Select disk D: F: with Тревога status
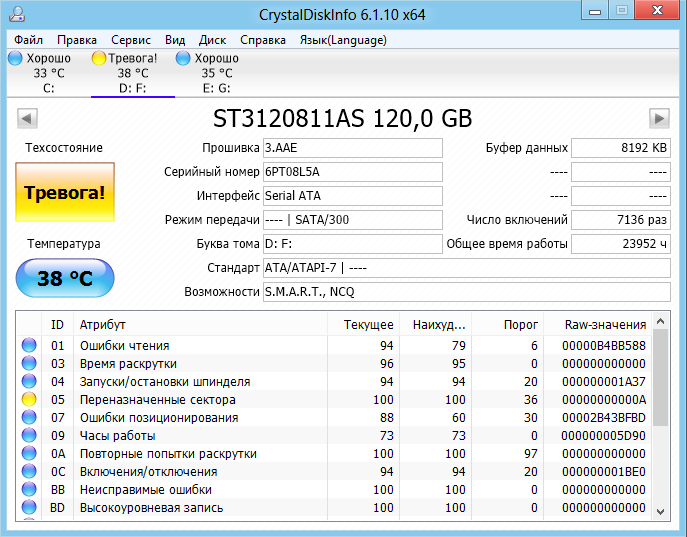Screen dimensions: 687x537 (x=132, y=73)
